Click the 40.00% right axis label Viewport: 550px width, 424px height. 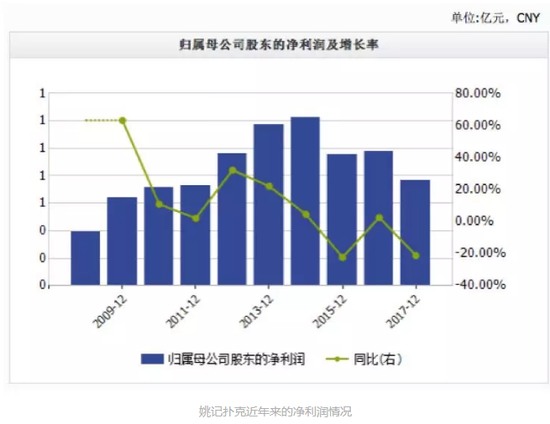[478, 157]
